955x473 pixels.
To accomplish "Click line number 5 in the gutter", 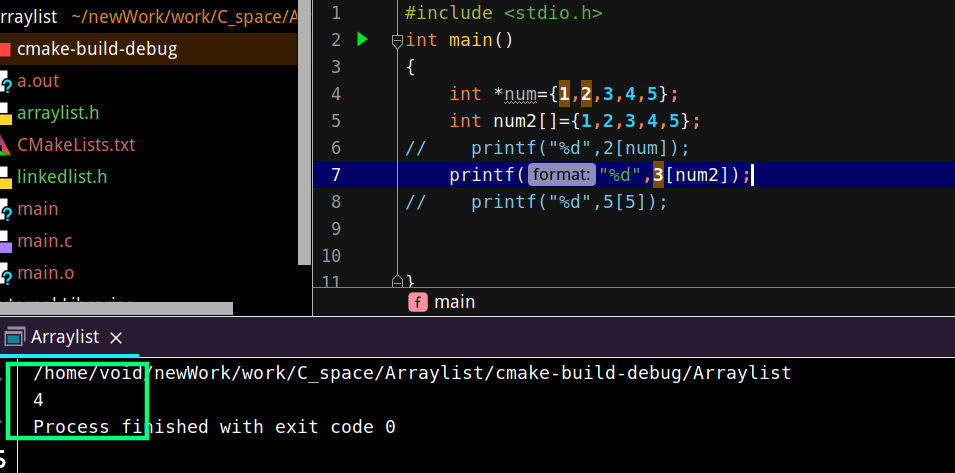I will pyautogui.click(x=336, y=121).
